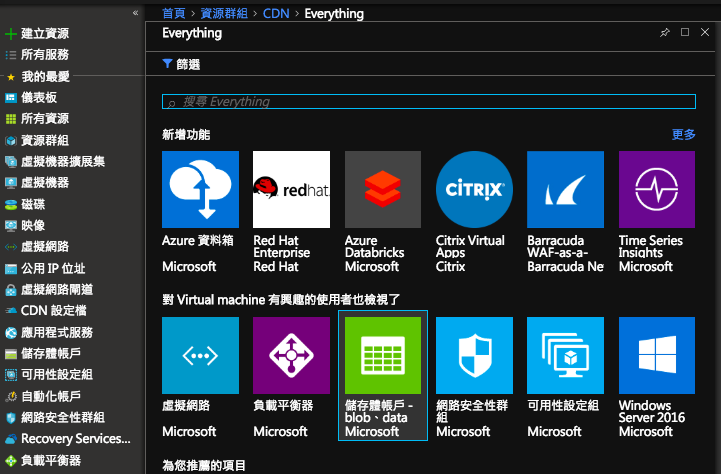721x474 pixels.
Task: Select the 虛擬網路 icon in the sidebar
Action: coord(11,247)
